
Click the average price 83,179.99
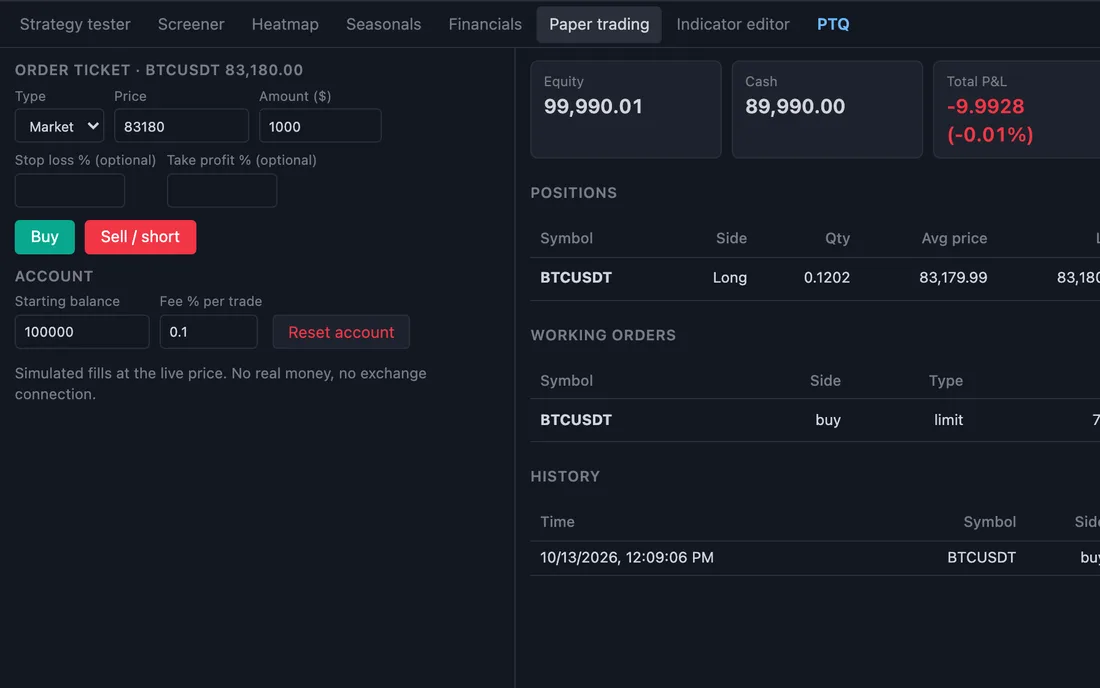[953, 278]
